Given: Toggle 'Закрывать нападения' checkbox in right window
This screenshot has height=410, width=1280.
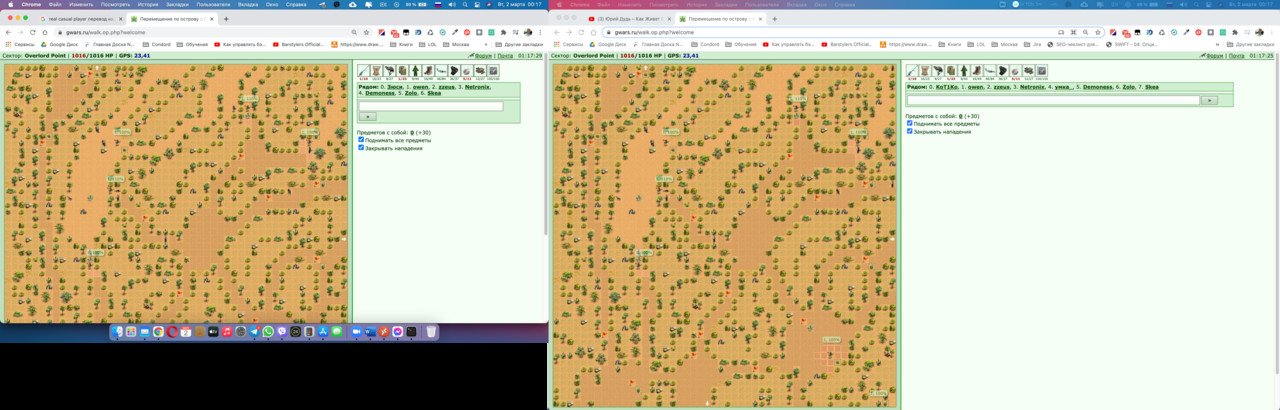Looking at the screenshot, I should [910, 131].
